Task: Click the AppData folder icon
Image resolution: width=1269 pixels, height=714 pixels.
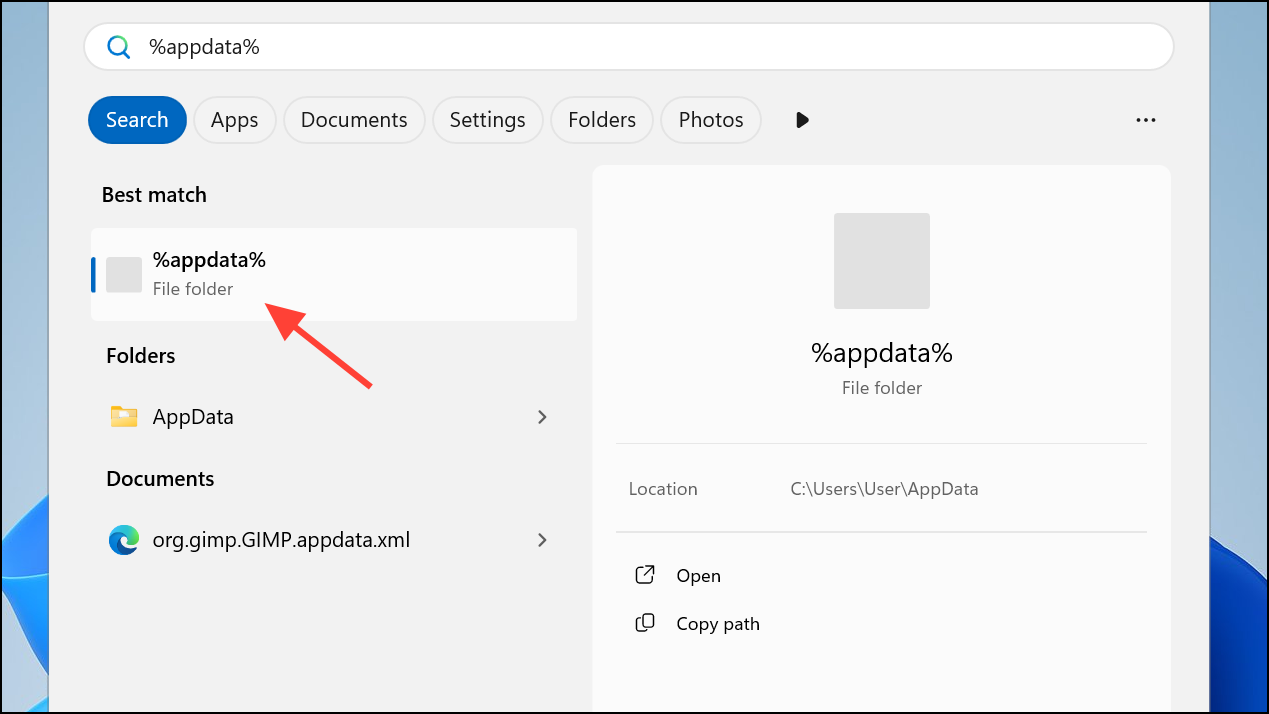Action: tap(124, 417)
